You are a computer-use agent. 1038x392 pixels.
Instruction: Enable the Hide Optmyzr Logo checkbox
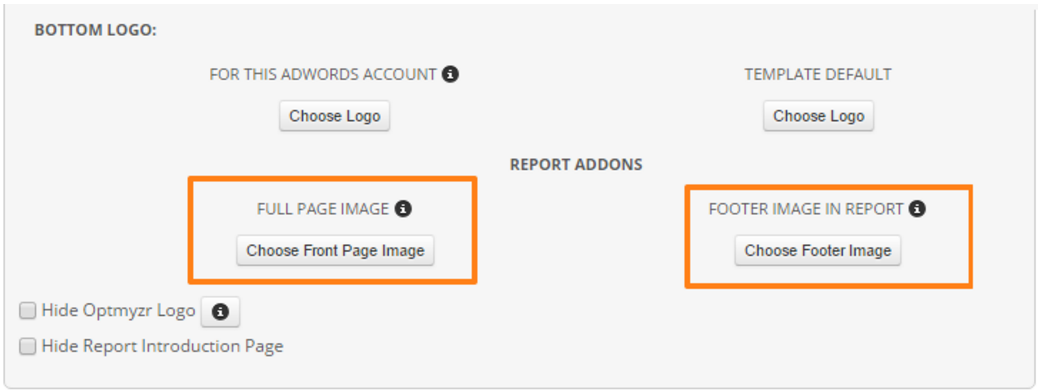[x=27, y=311]
